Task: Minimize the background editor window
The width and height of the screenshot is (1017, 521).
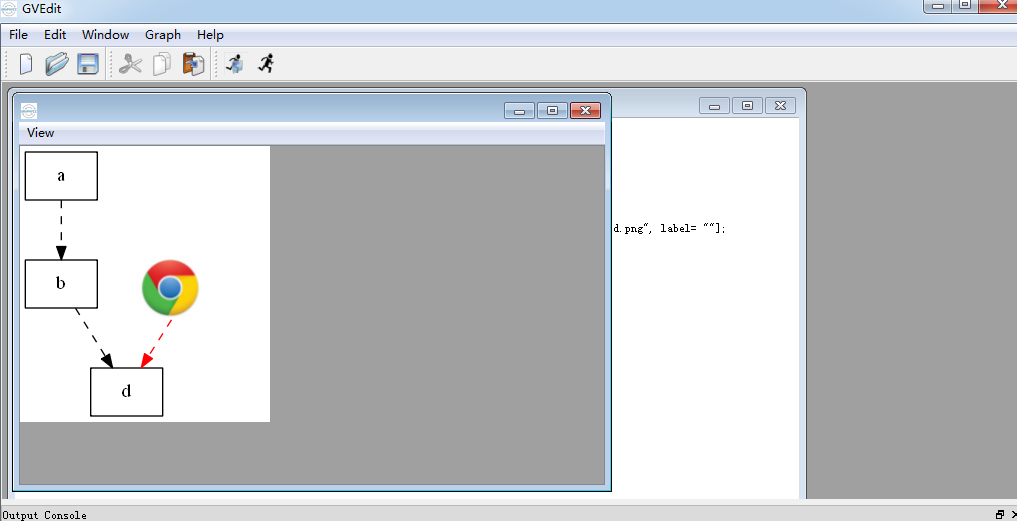Action: pyautogui.click(x=714, y=106)
